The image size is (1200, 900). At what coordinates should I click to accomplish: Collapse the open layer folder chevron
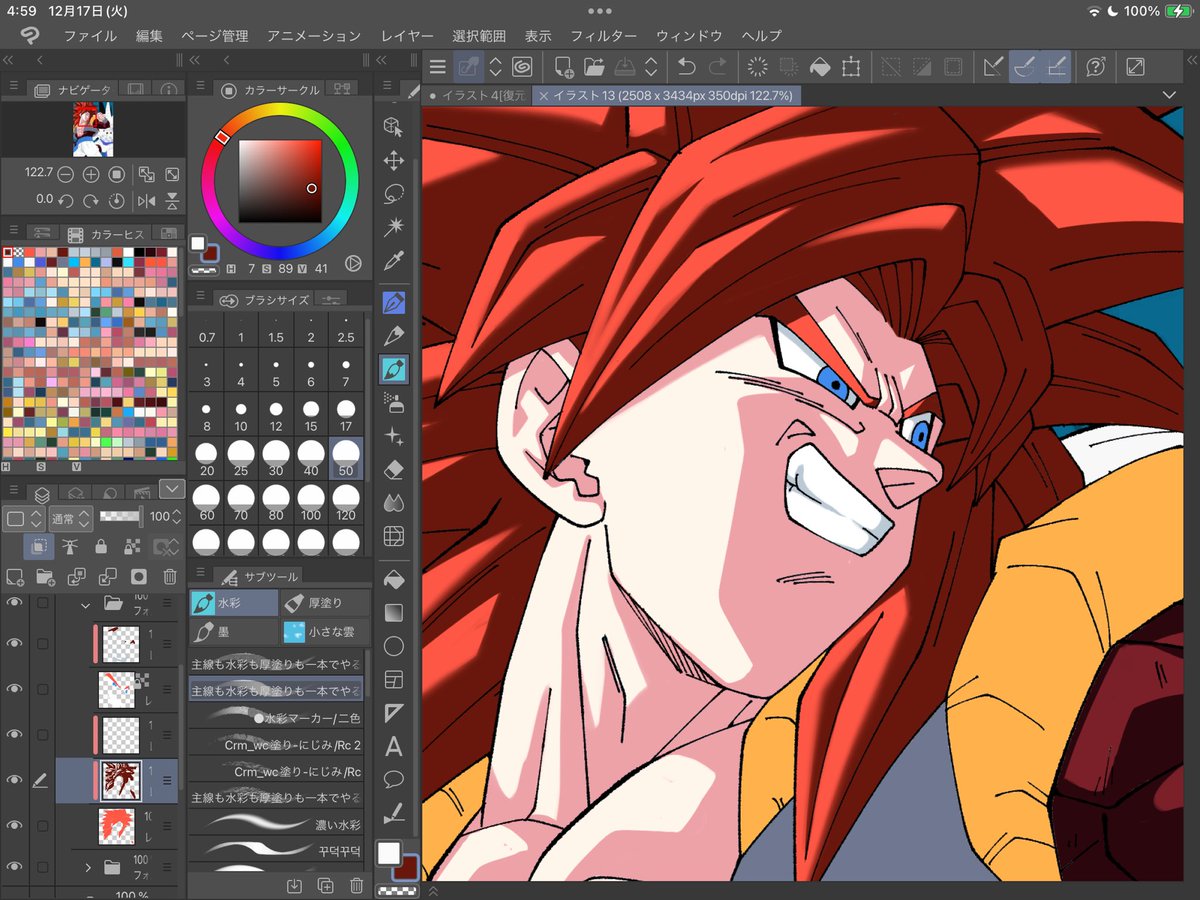point(86,604)
